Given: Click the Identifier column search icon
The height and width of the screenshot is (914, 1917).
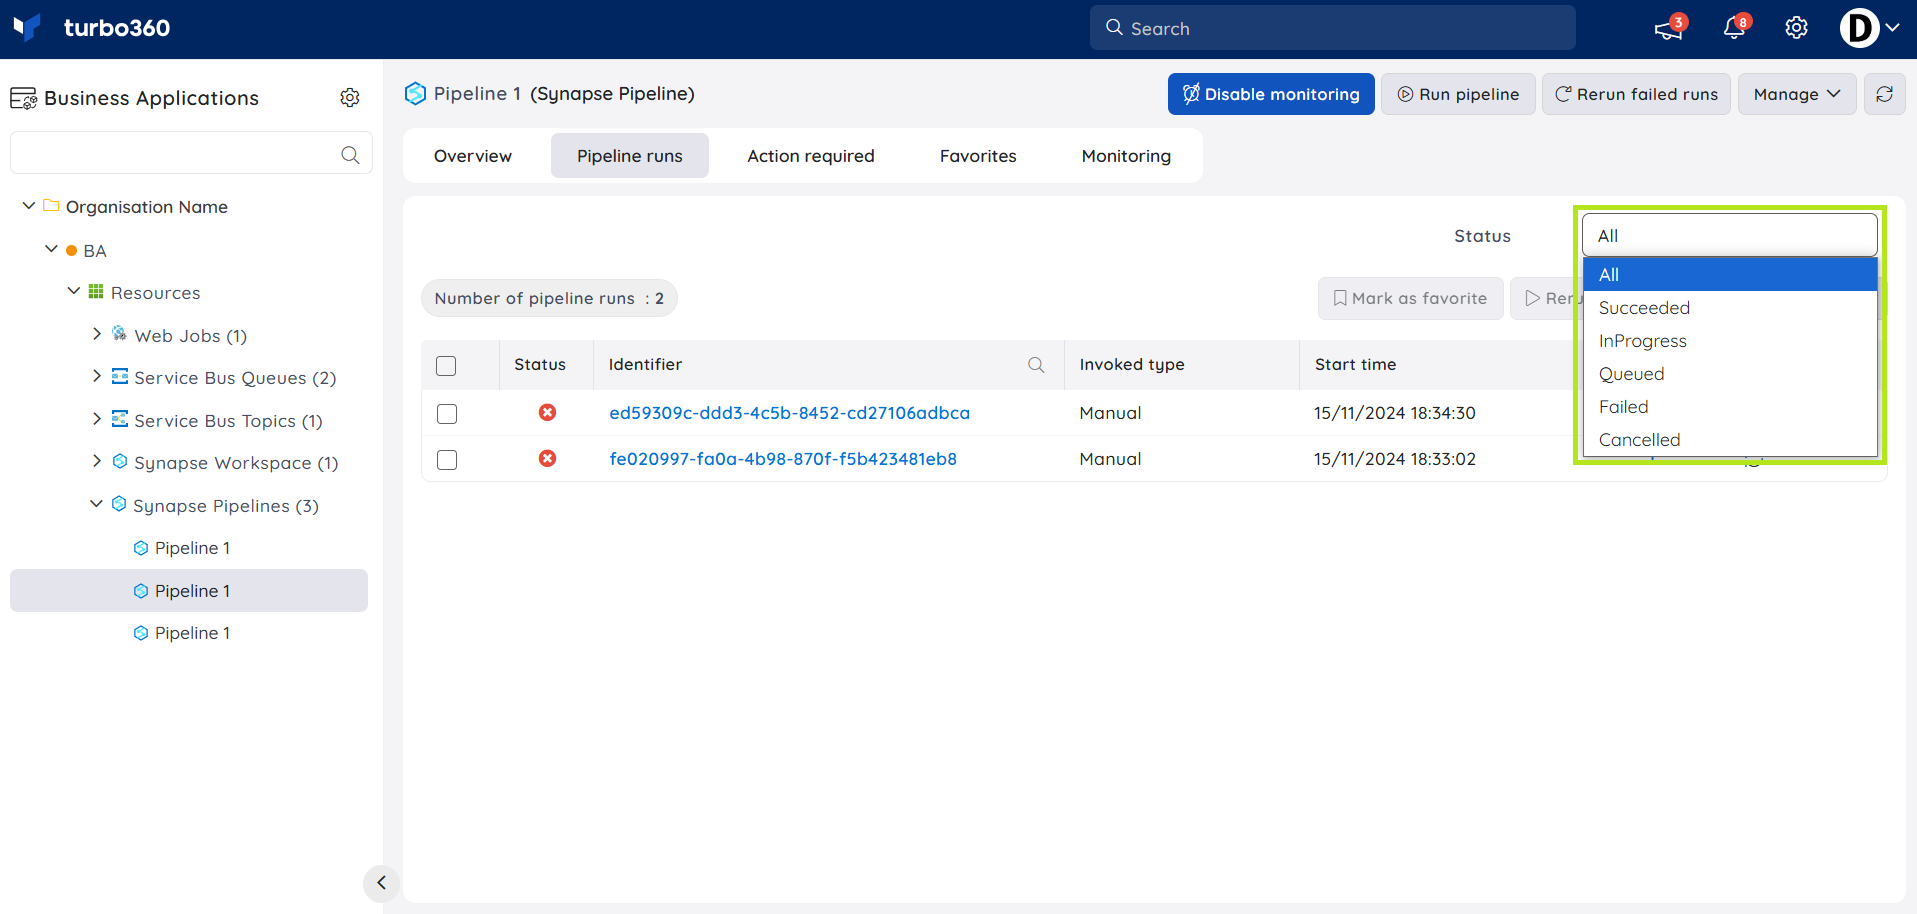Looking at the screenshot, I should pos(1036,365).
